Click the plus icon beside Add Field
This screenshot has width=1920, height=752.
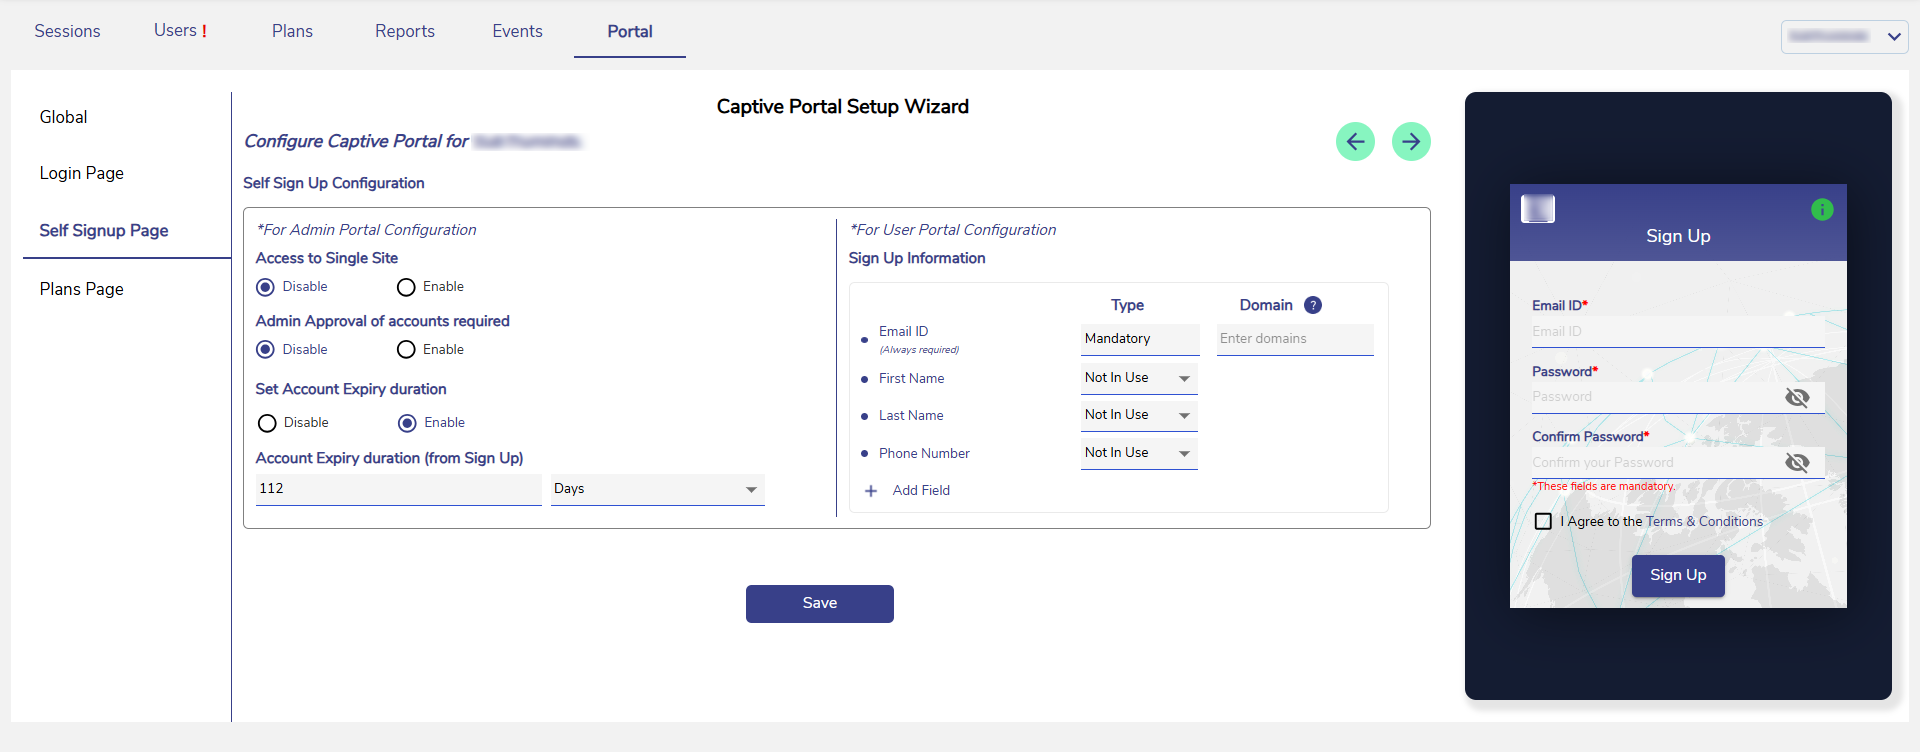click(x=871, y=491)
